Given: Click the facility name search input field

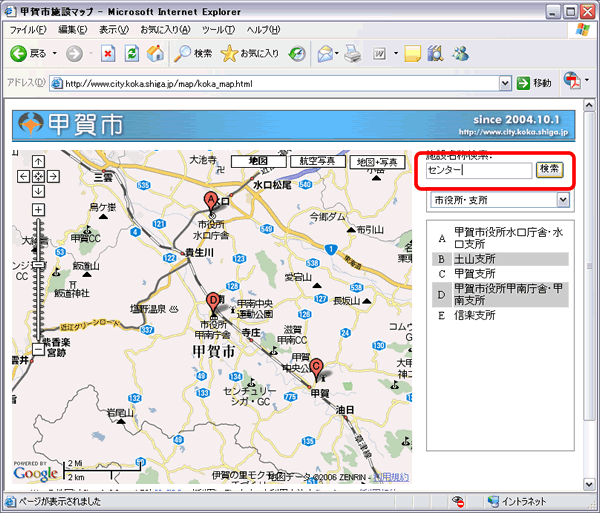Looking at the screenshot, I should click(479, 170).
